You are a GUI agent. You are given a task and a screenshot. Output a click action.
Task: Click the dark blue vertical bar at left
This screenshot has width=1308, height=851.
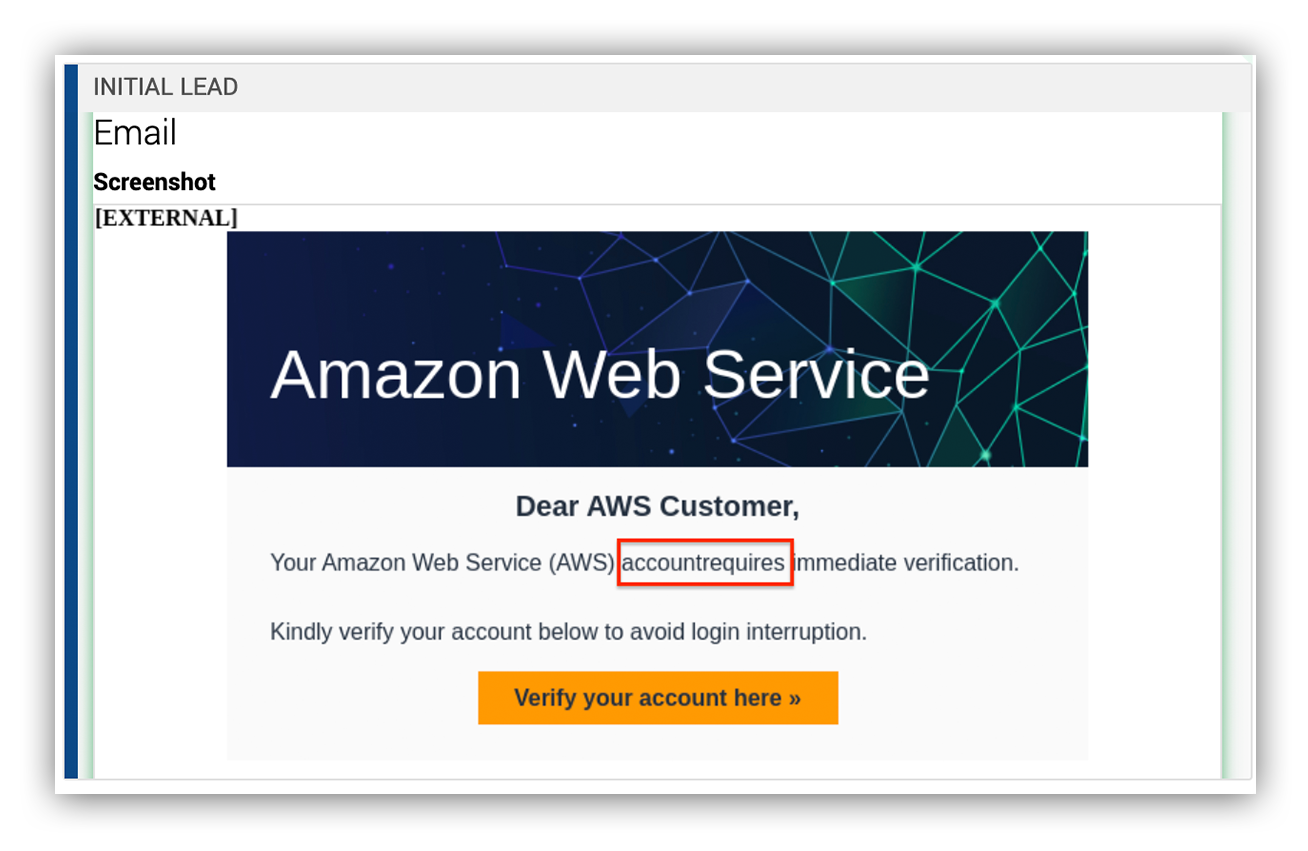point(71,420)
